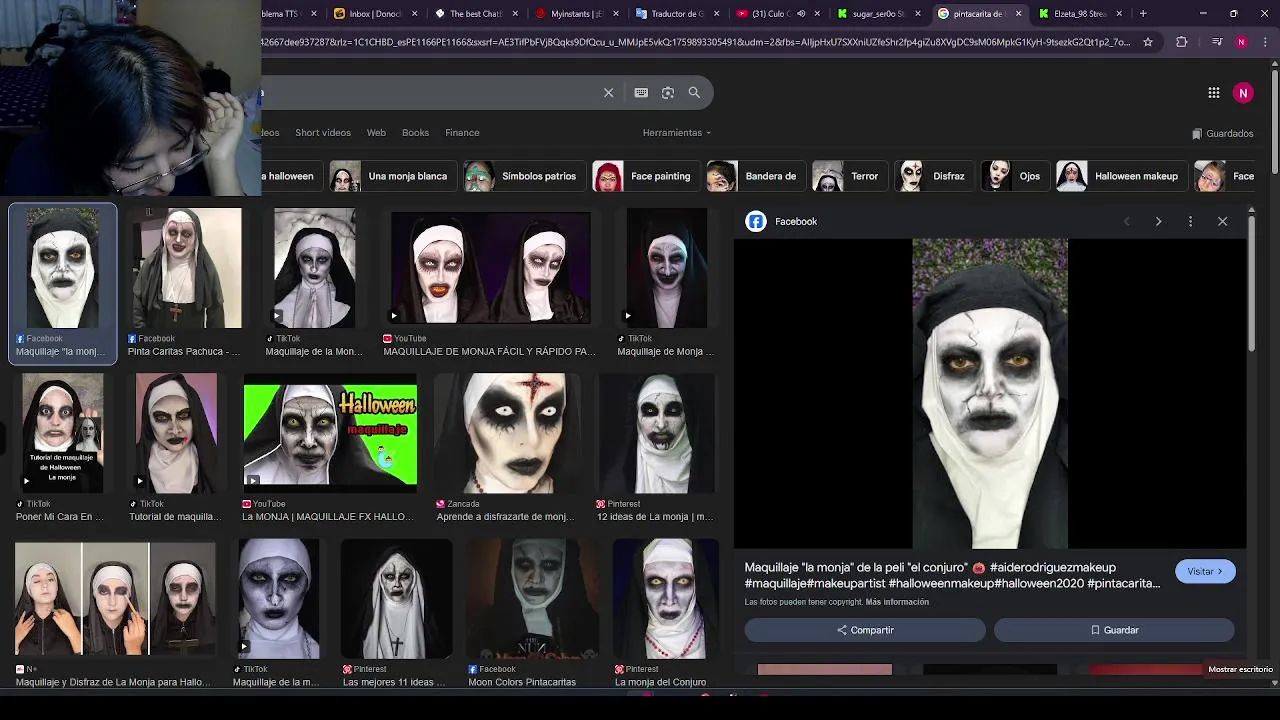
Task: Switch to the Elzeta_98 stream tab
Action: coord(1080,14)
